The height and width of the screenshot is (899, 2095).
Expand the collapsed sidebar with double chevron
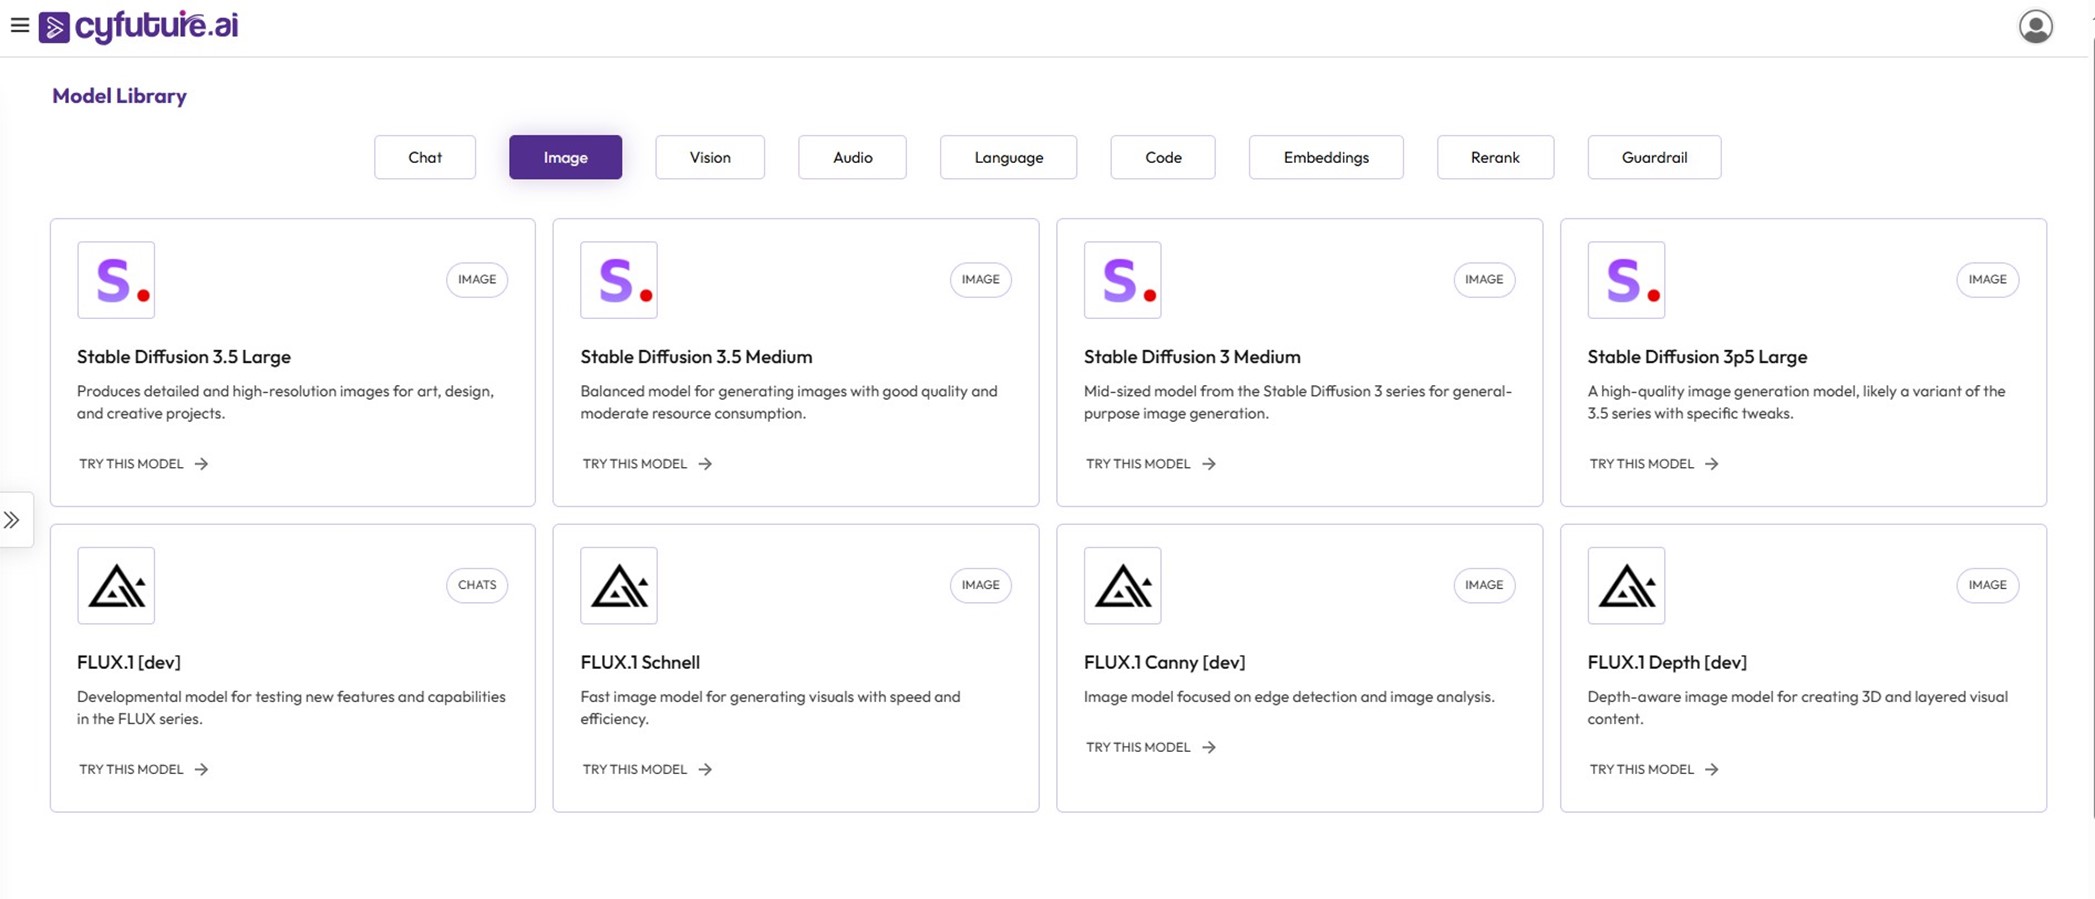pos(12,520)
